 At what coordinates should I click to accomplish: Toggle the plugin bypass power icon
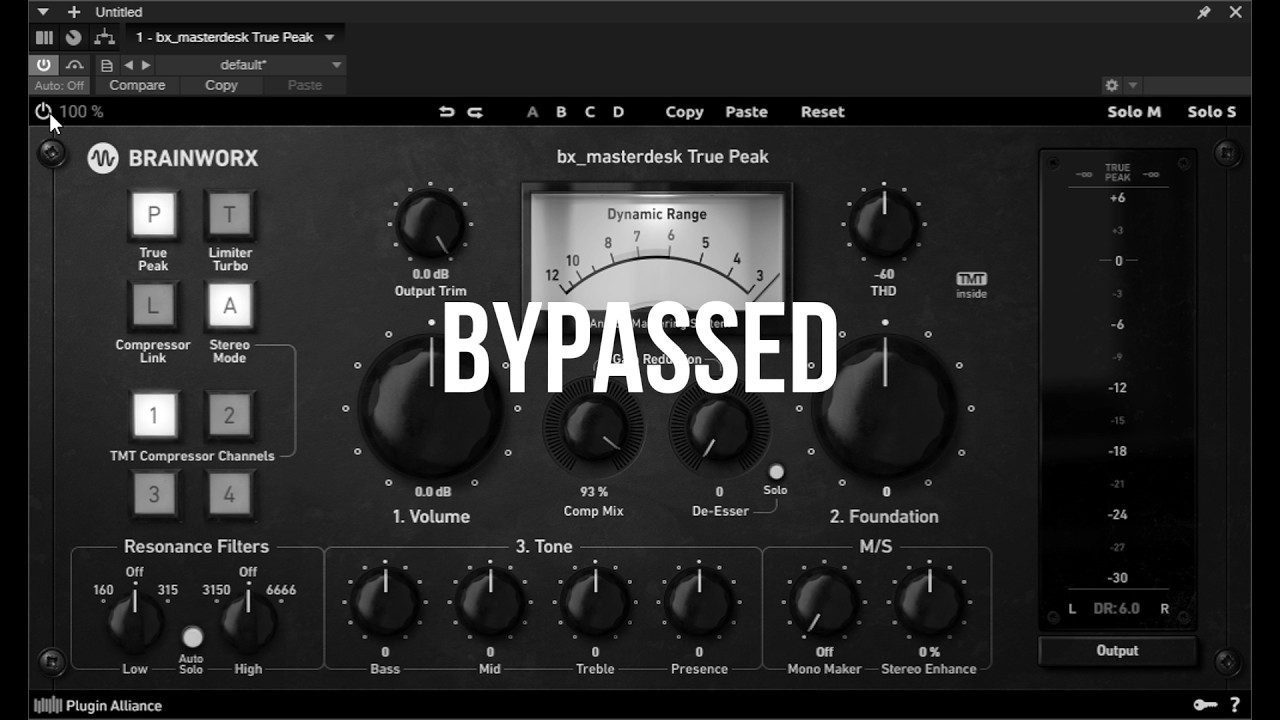coord(43,112)
